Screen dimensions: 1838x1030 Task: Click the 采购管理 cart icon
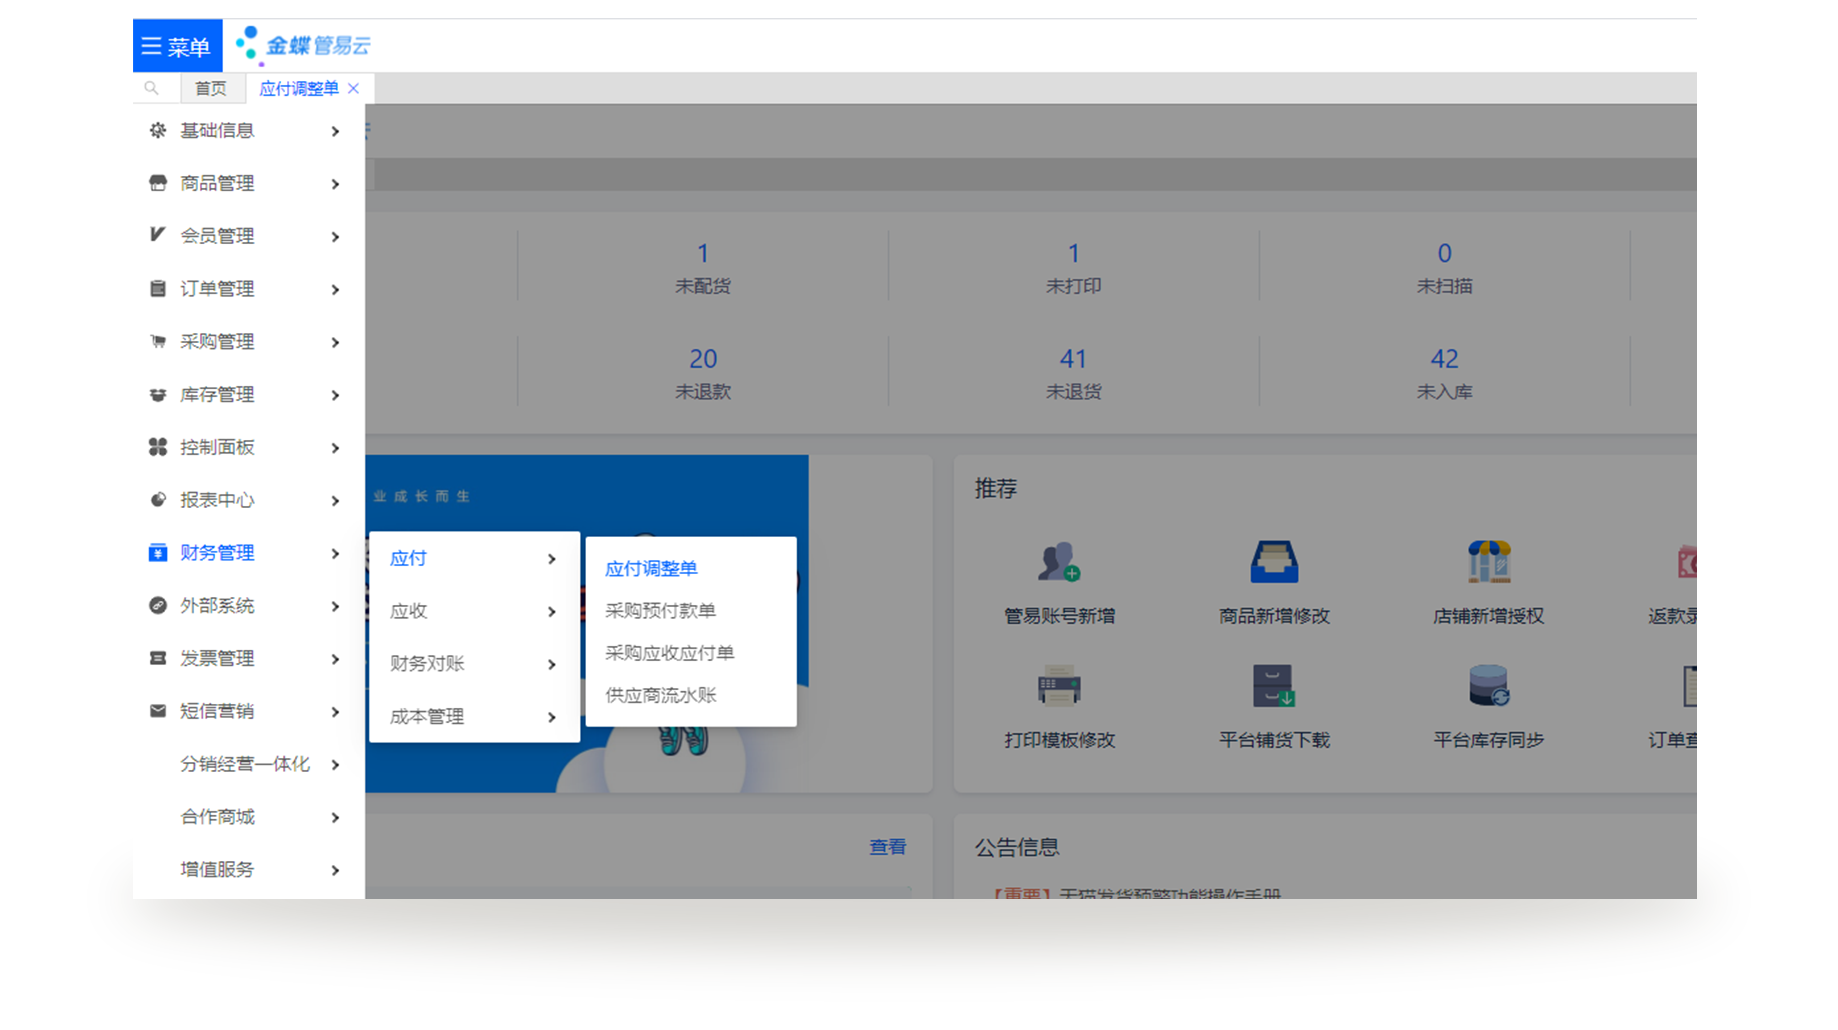157,341
